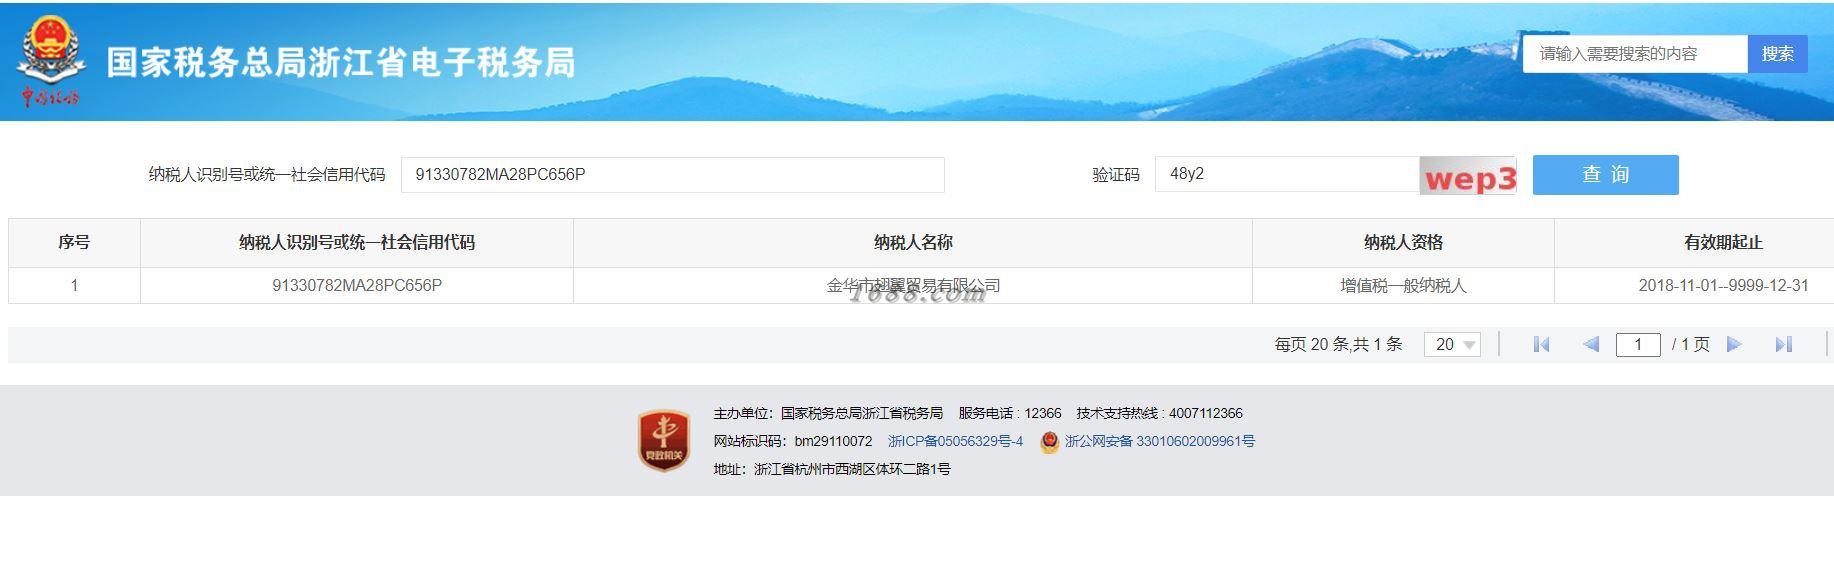This screenshot has height=582, width=1834.
Task: Click the tax bureau emblem logo
Action: [x=50, y=60]
